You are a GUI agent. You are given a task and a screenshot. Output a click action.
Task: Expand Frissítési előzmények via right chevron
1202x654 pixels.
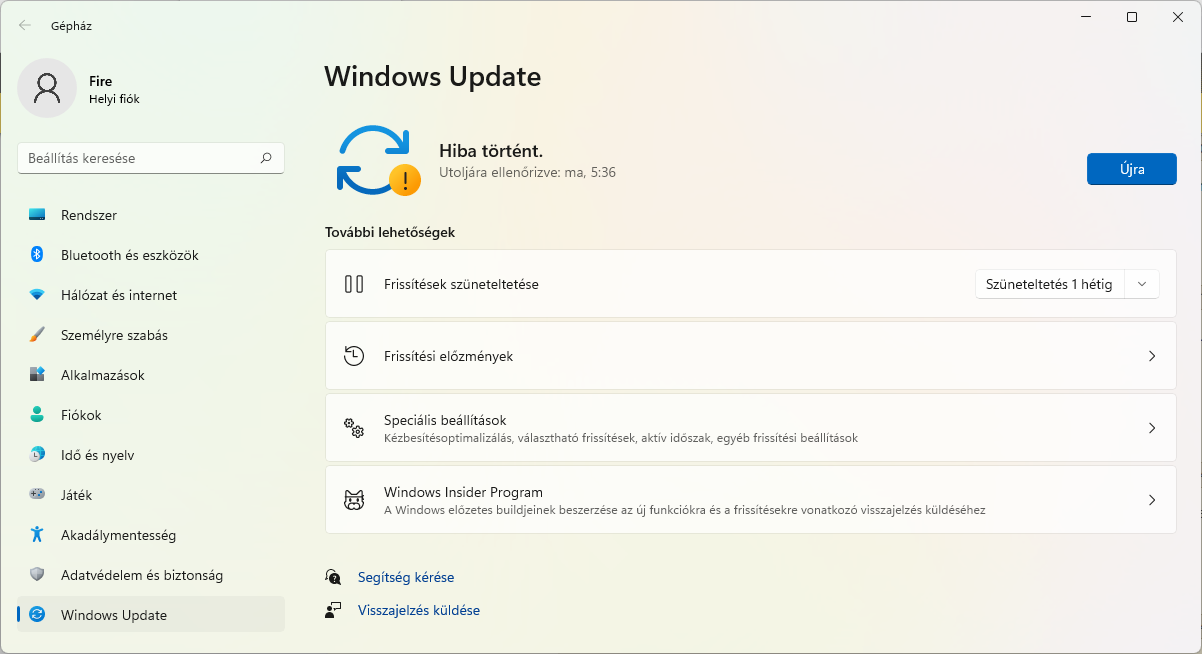tap(1152, 356)
